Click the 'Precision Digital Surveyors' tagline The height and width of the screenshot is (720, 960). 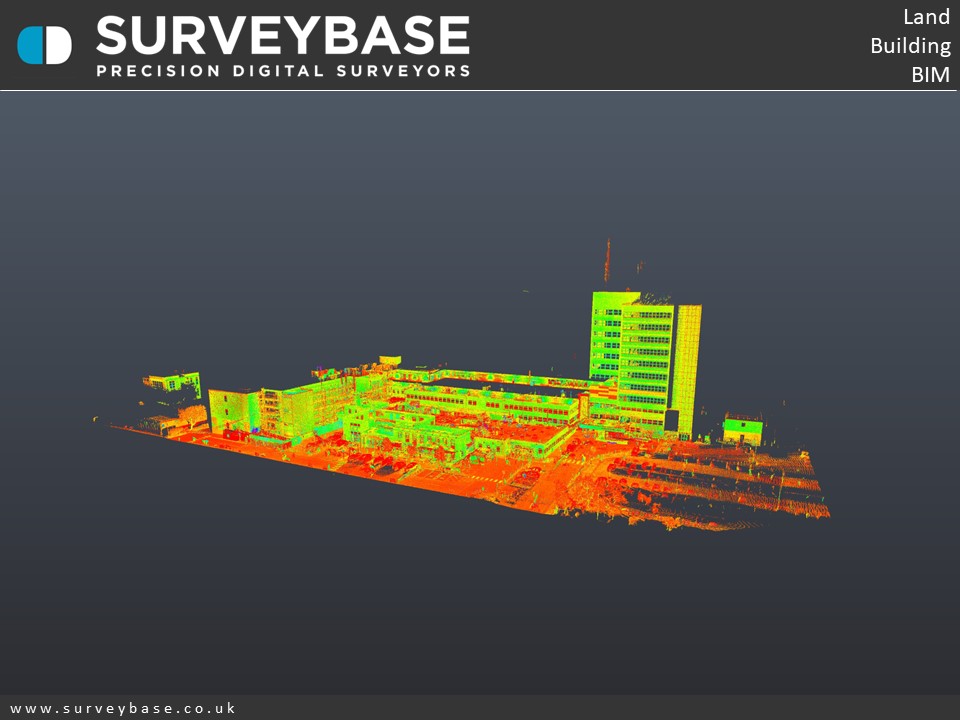click(283, 70)
